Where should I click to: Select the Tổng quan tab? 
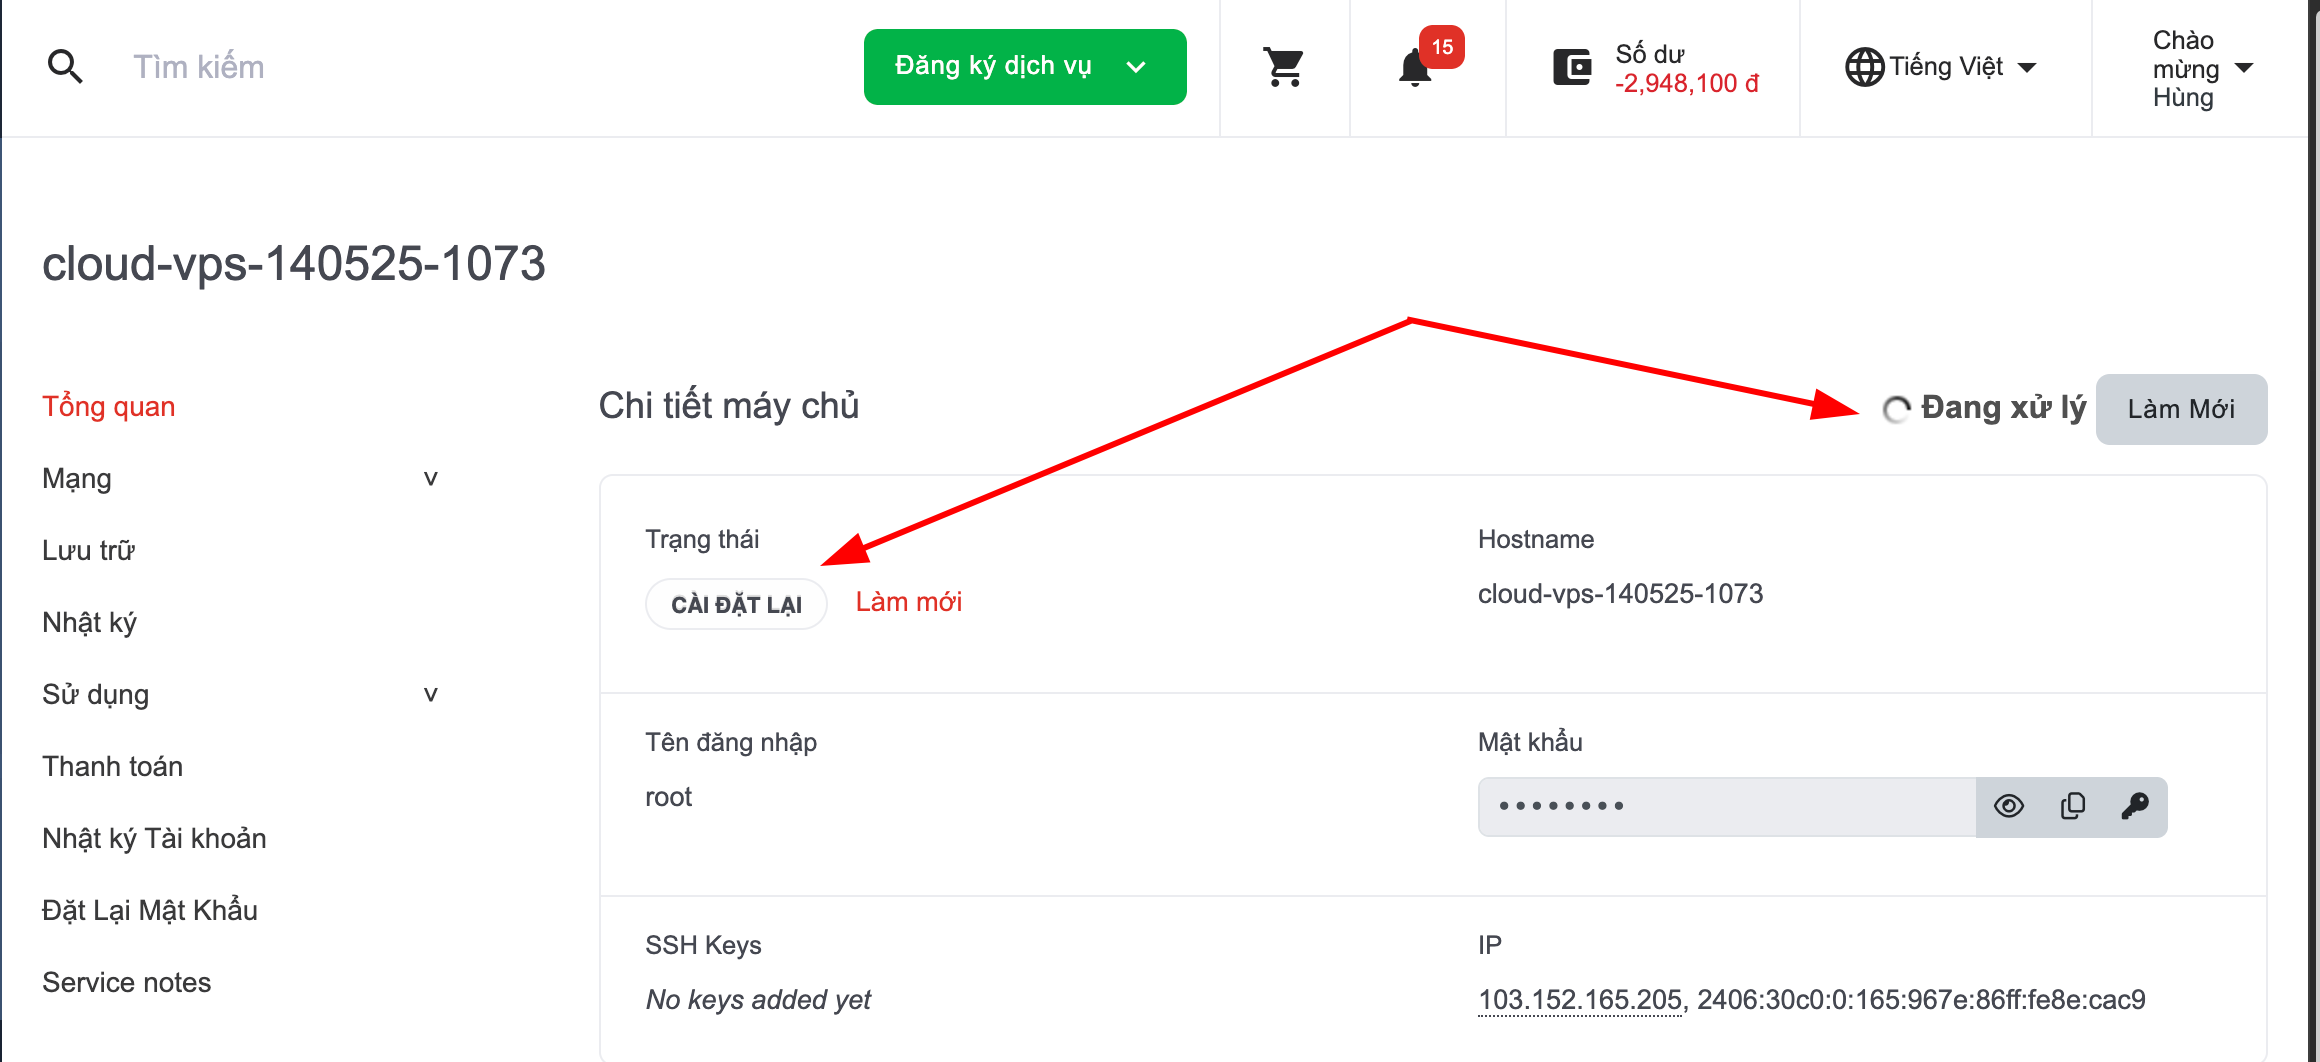pyautogui.click(x=108, y=406)
